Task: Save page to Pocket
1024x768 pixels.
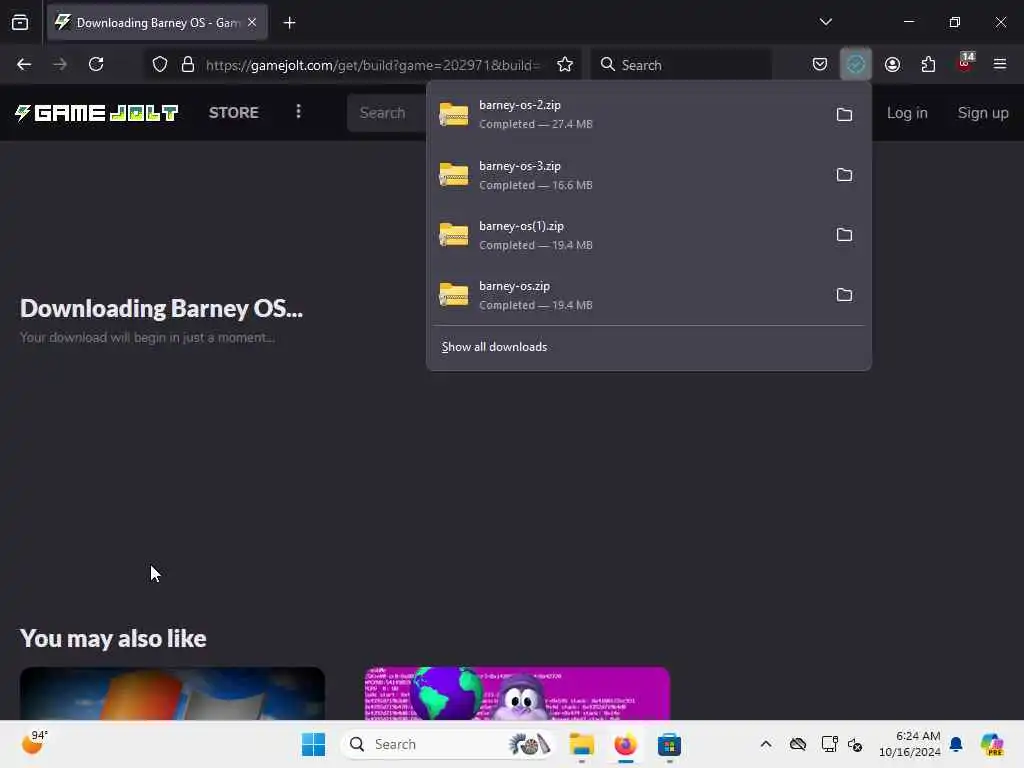Action: click(x=820, y=64)
